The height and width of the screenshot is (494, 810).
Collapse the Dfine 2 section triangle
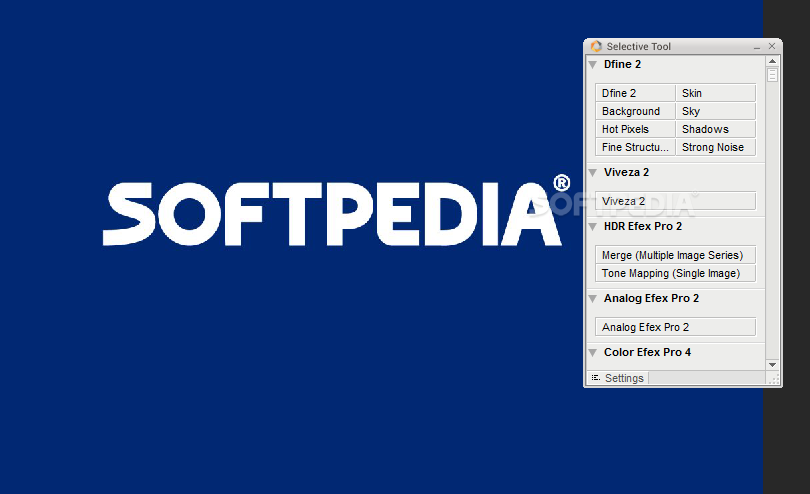[593, 65]
